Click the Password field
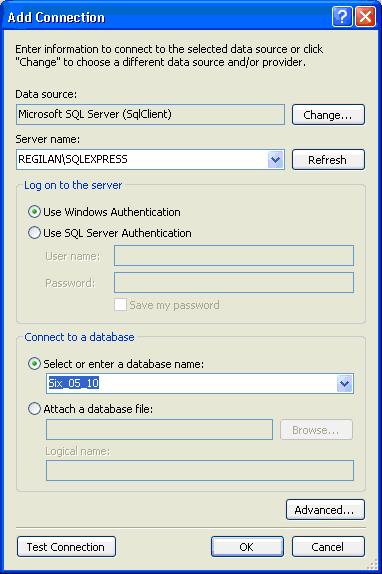The width and height of the screenshot is (382, 574). pos(234,283)
